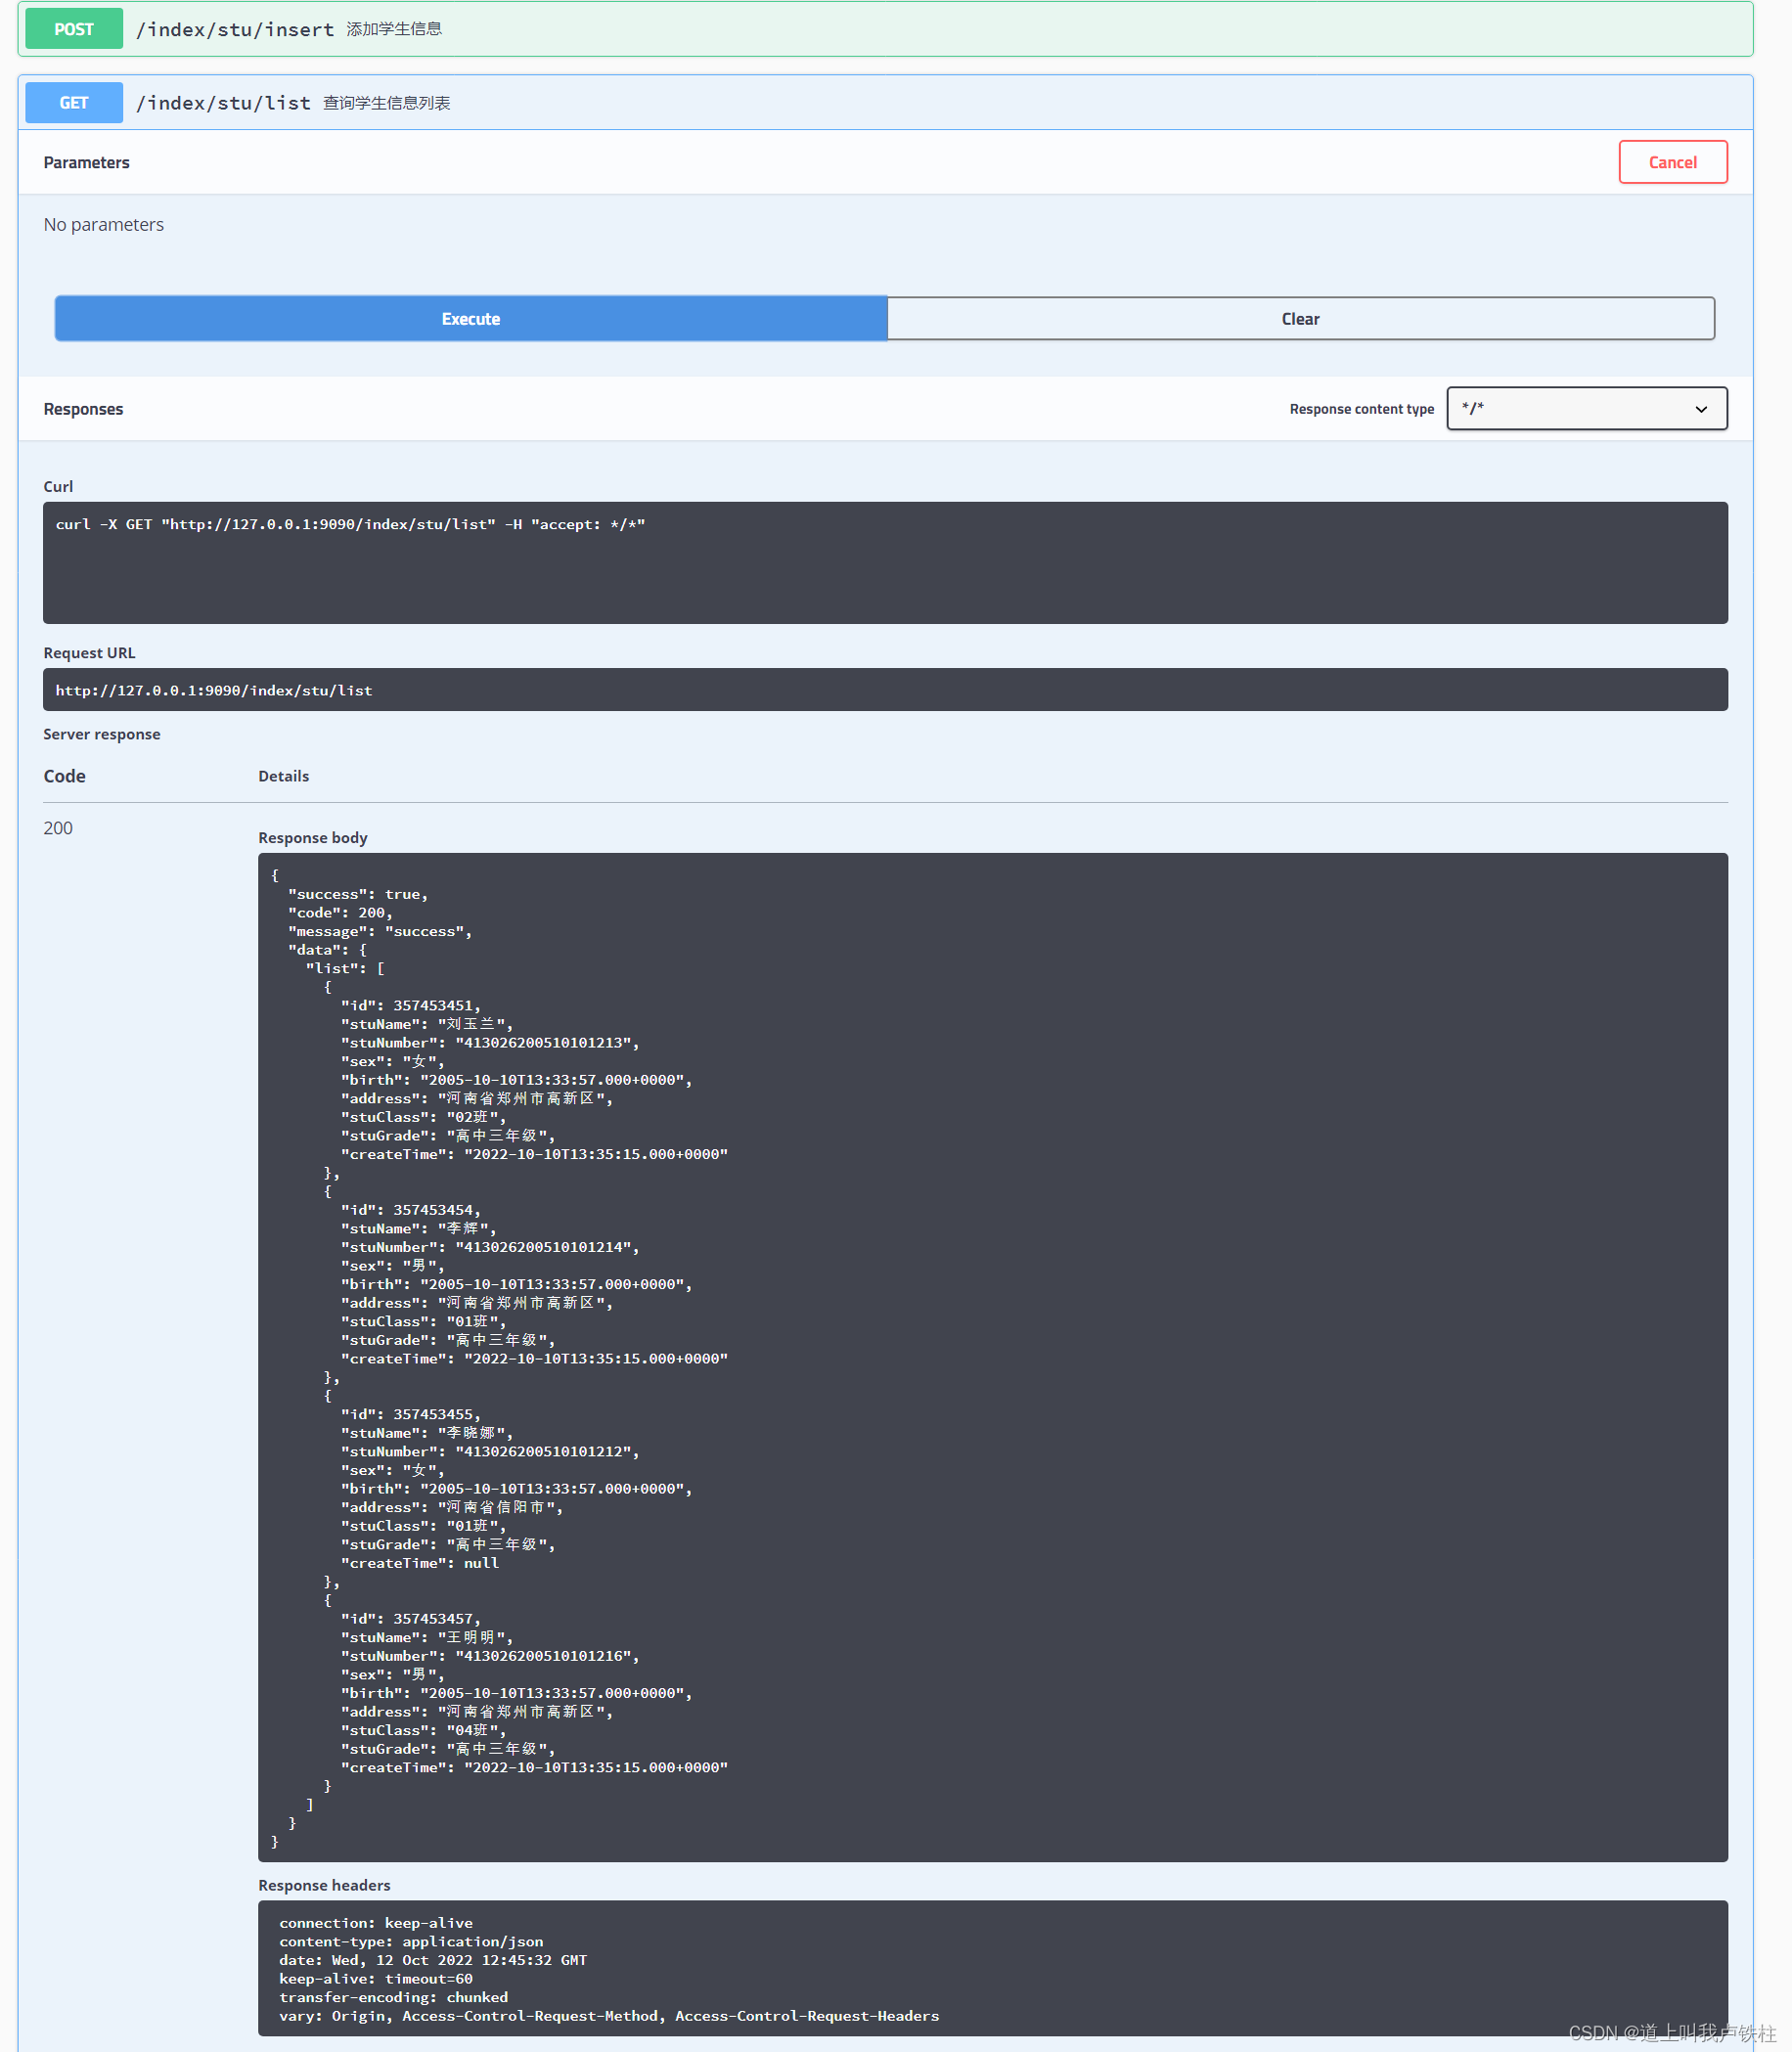
Task: Click the blue GET method badge
Action: 74,102
